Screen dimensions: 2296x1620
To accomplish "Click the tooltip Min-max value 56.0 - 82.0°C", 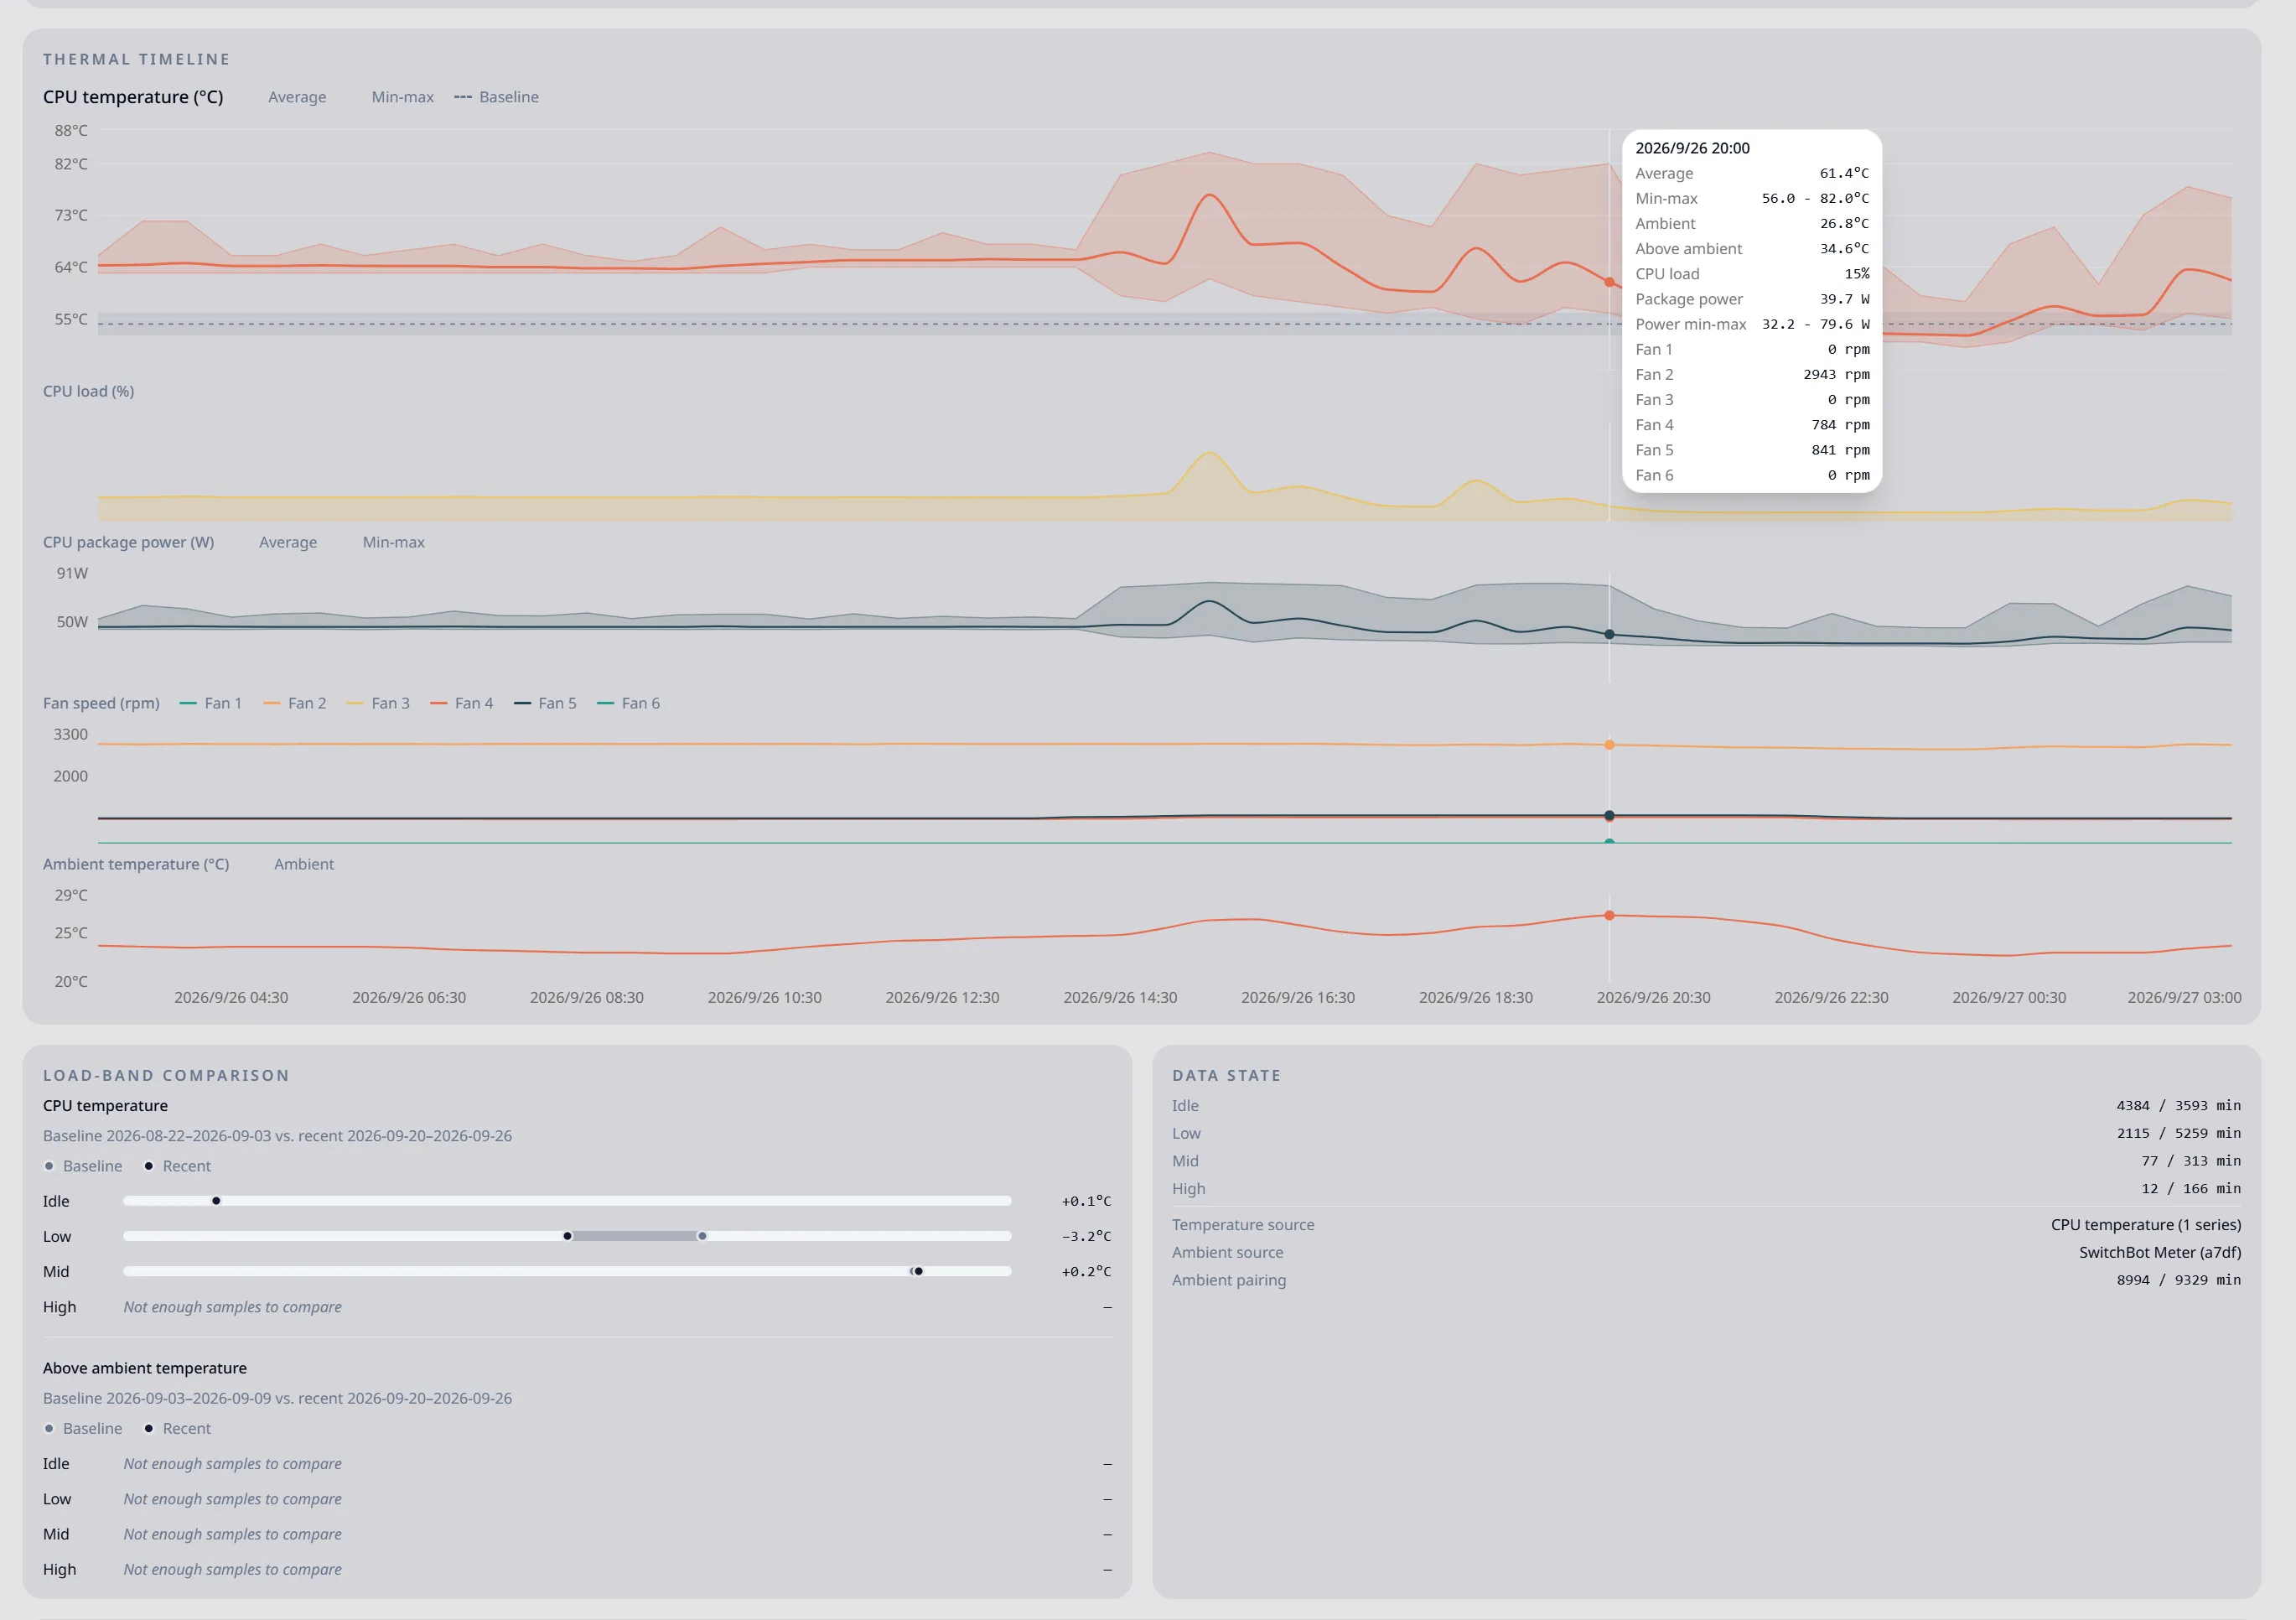I will [x=1815, y=198].
